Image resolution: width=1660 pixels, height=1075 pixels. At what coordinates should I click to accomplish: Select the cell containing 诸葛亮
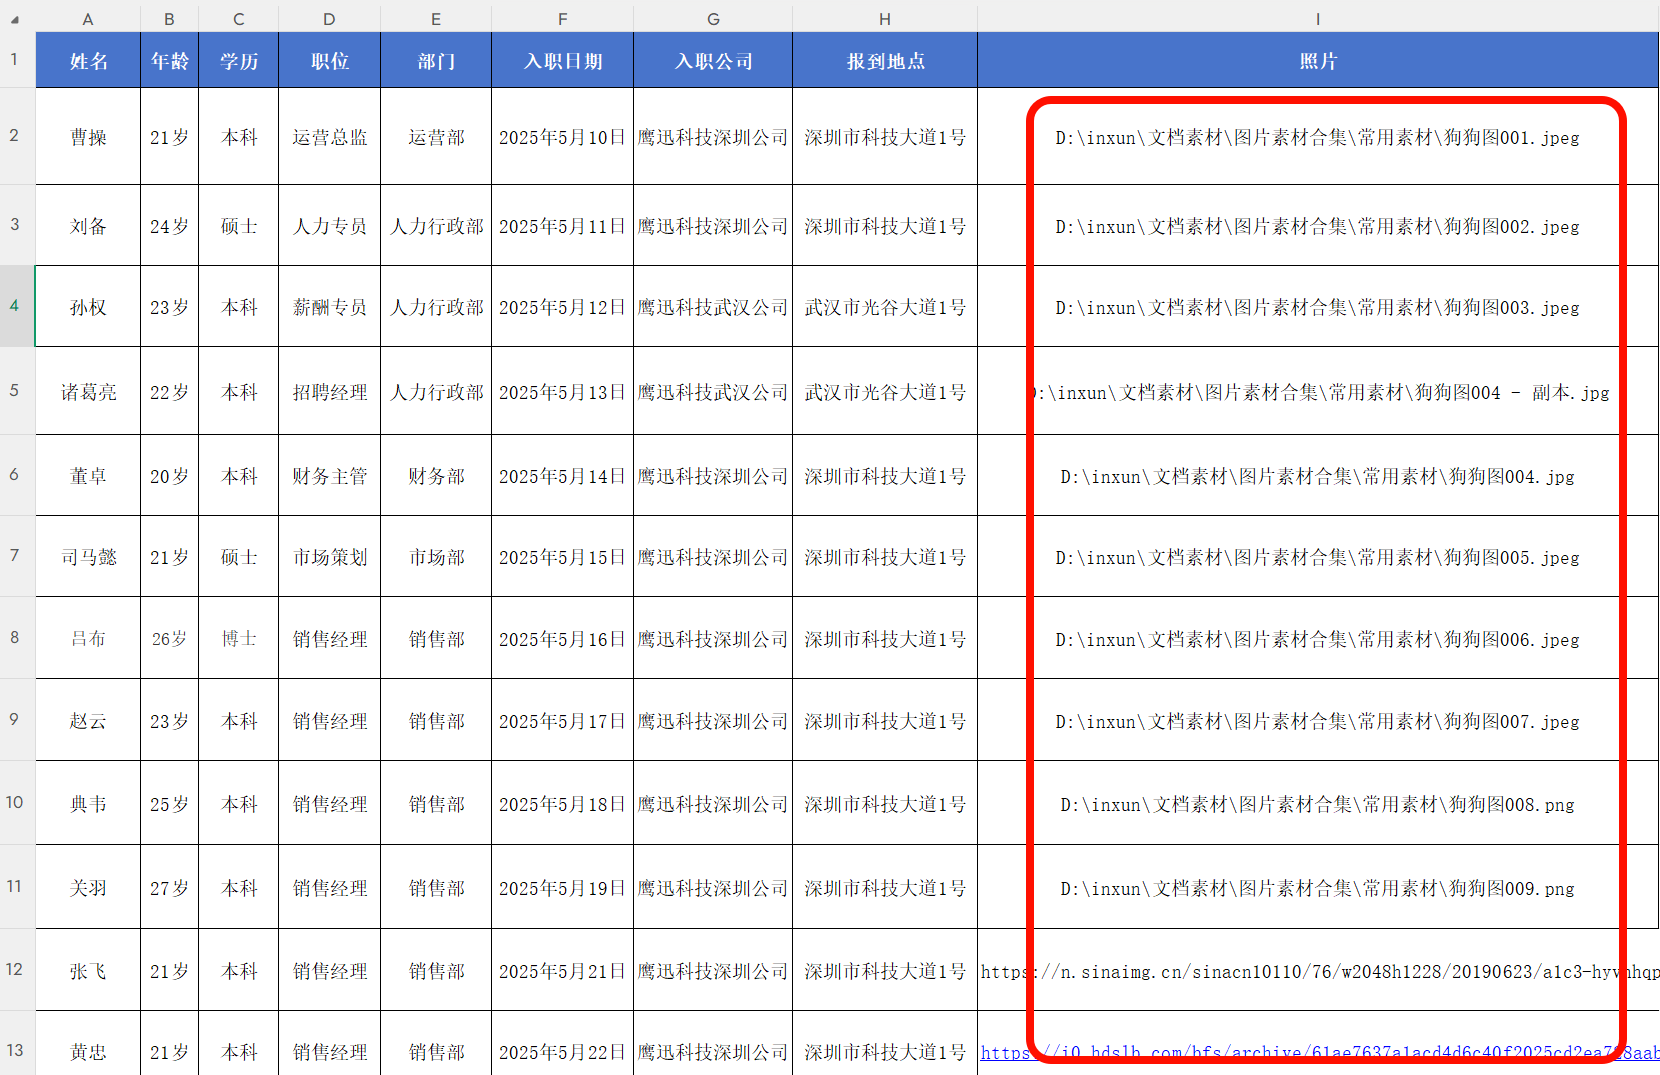[88, 392]
